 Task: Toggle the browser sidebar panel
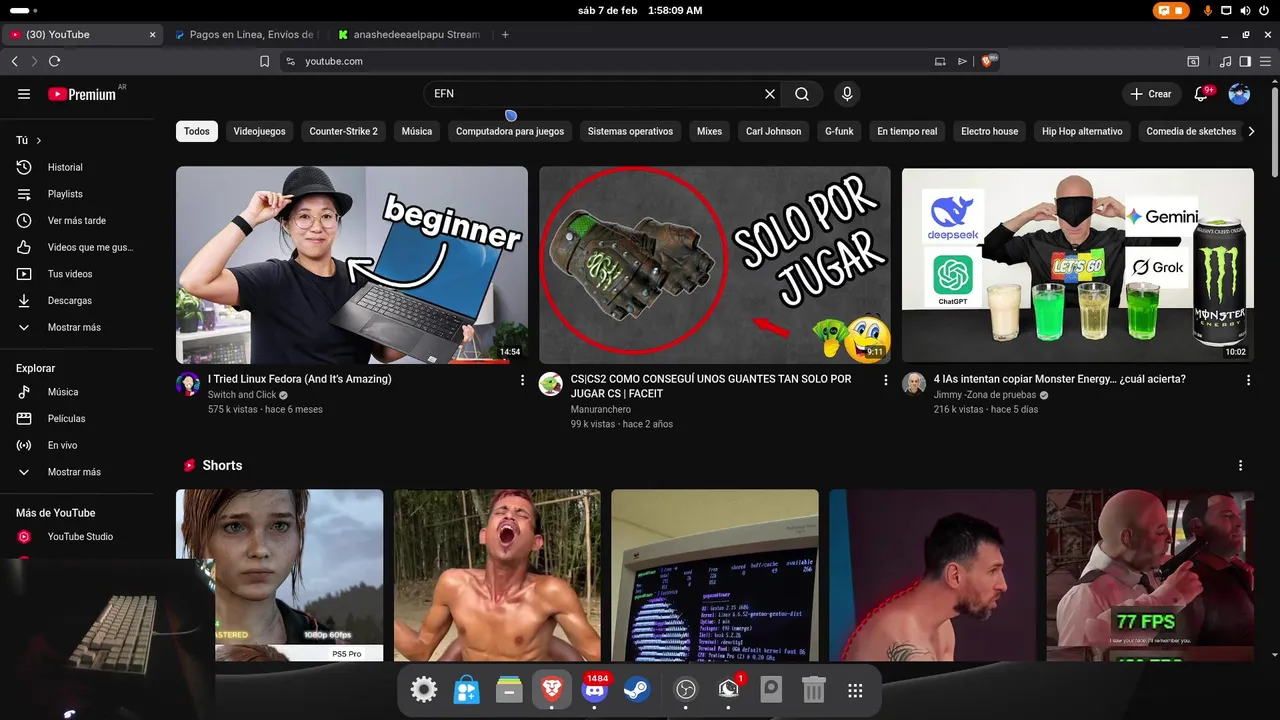pos(1245,61)
